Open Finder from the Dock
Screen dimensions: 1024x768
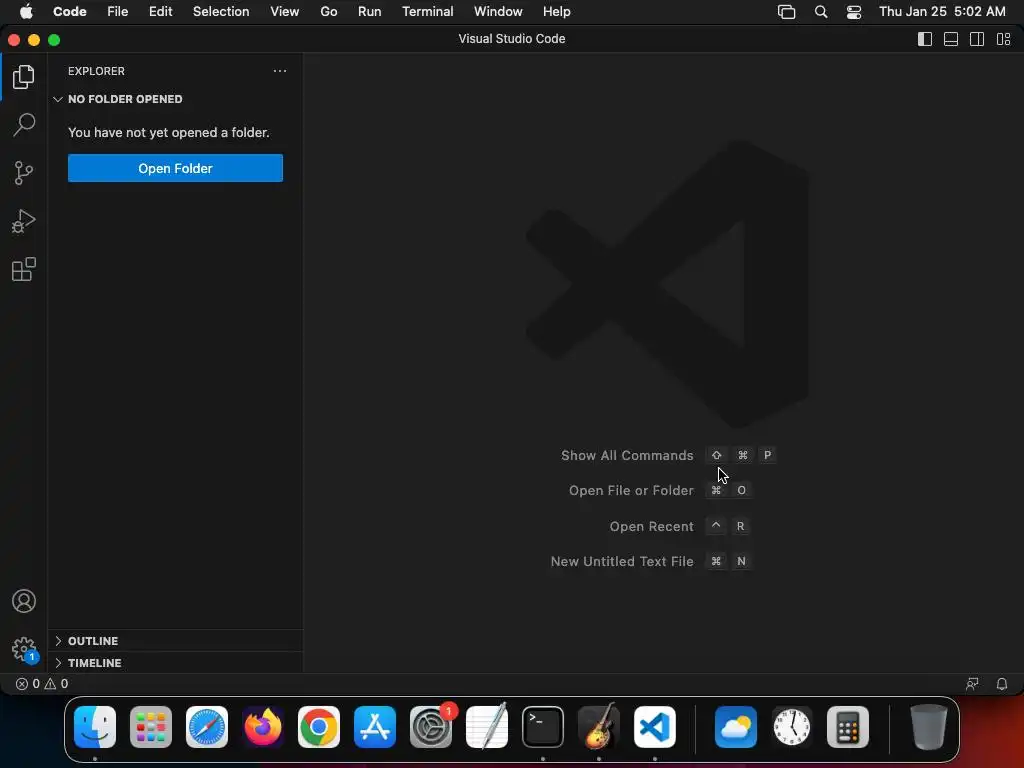click(x=95, y=727)
